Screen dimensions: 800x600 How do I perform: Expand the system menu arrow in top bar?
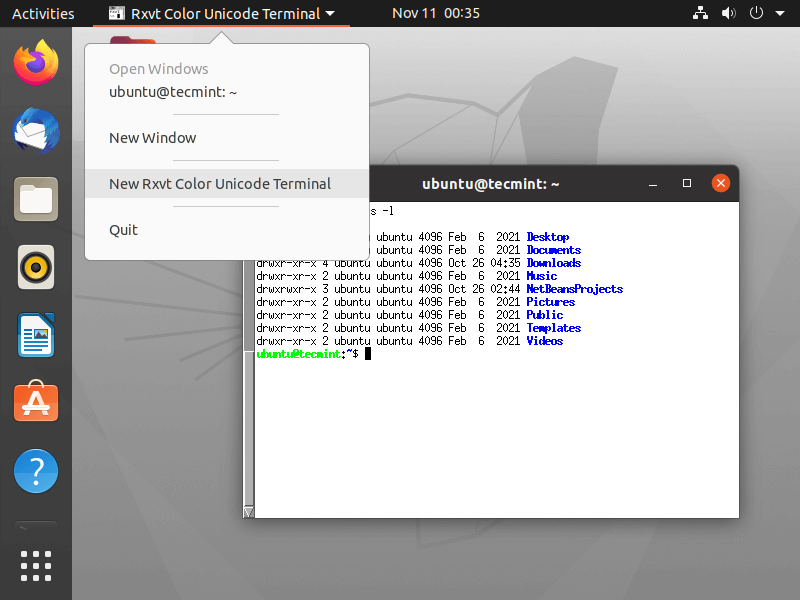coord(780,13)
